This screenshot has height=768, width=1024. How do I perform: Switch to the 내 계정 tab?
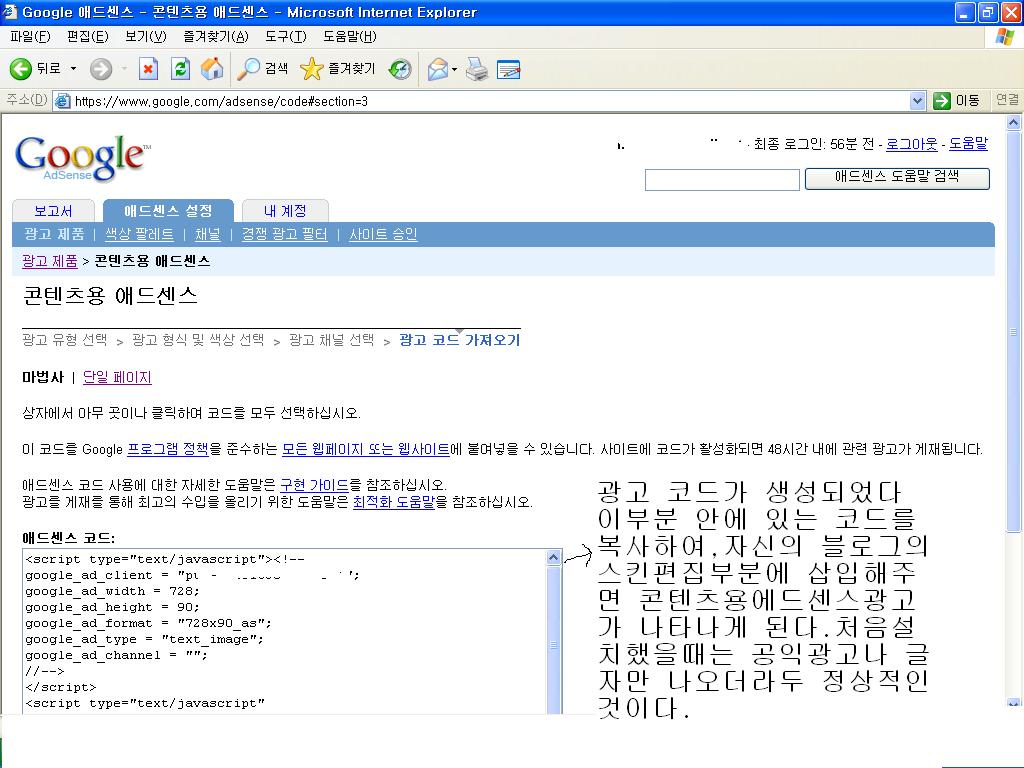[285, 211]
